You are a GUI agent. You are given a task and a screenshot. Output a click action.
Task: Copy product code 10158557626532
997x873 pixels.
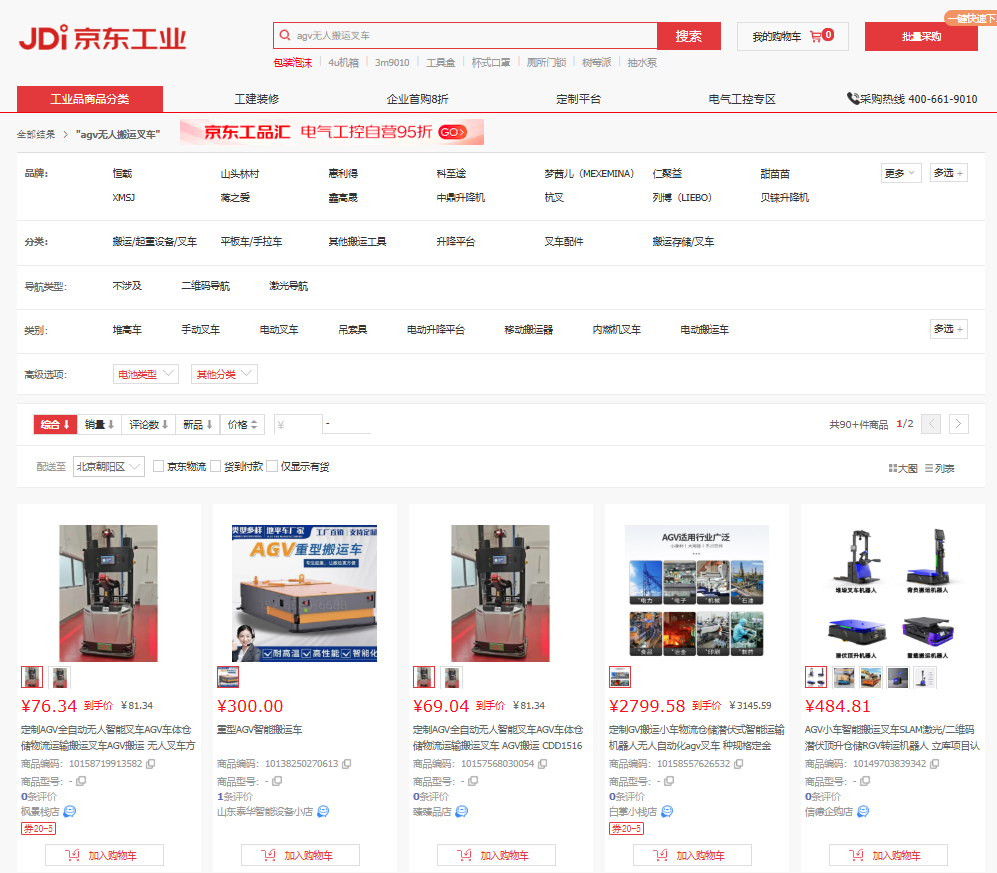click(x=738, y=764)
